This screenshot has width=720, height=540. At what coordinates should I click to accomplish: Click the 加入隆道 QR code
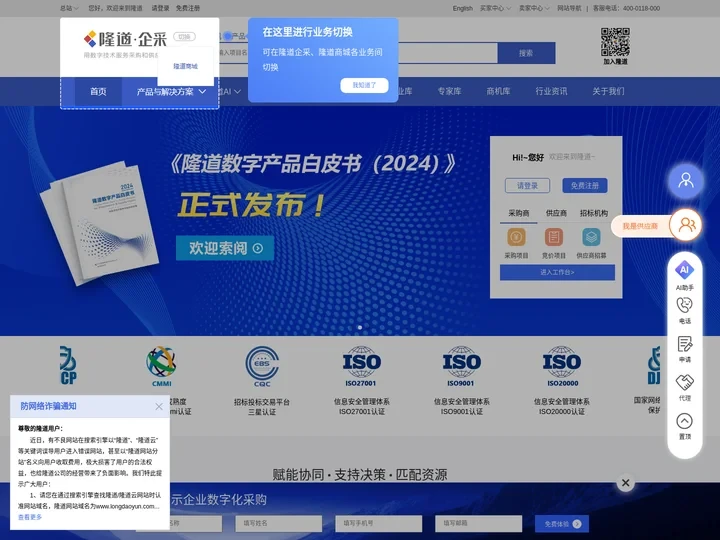[615, 42]
